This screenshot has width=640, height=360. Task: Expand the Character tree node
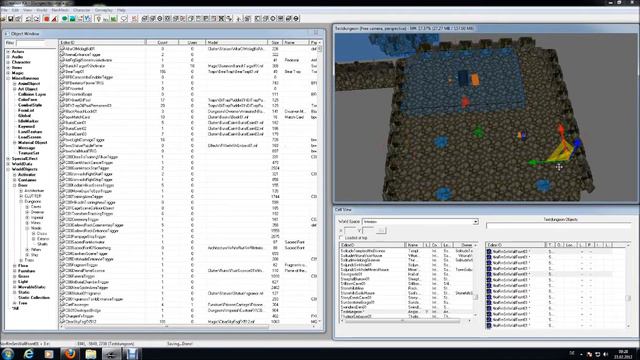(8, 62)
